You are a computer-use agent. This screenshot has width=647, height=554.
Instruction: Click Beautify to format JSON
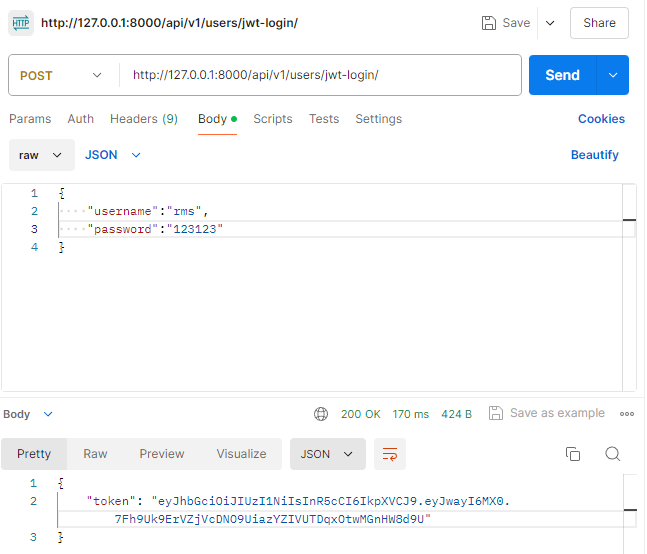point(595,155)
